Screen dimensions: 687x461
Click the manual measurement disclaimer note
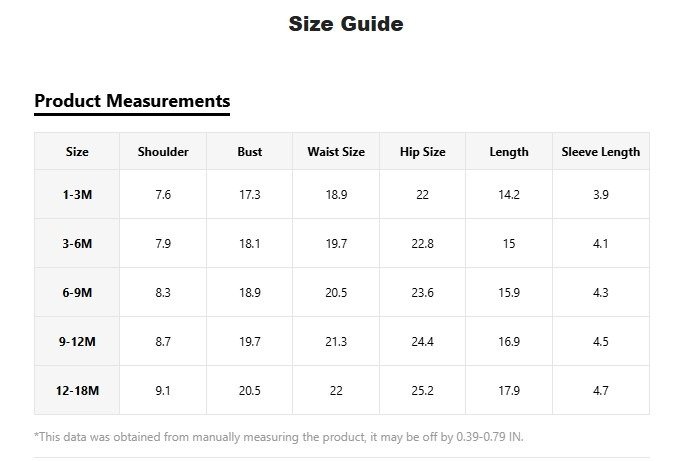click(279, 436)
